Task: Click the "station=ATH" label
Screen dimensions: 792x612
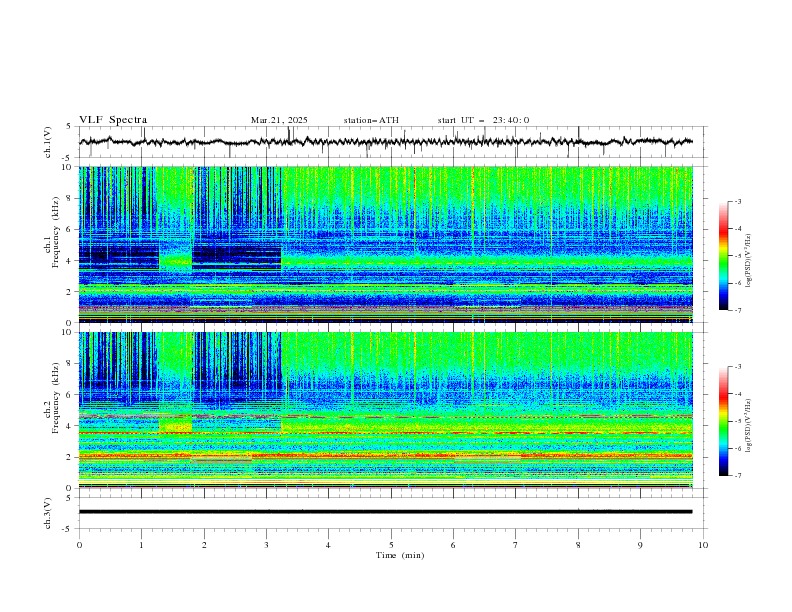Action: 371,120
